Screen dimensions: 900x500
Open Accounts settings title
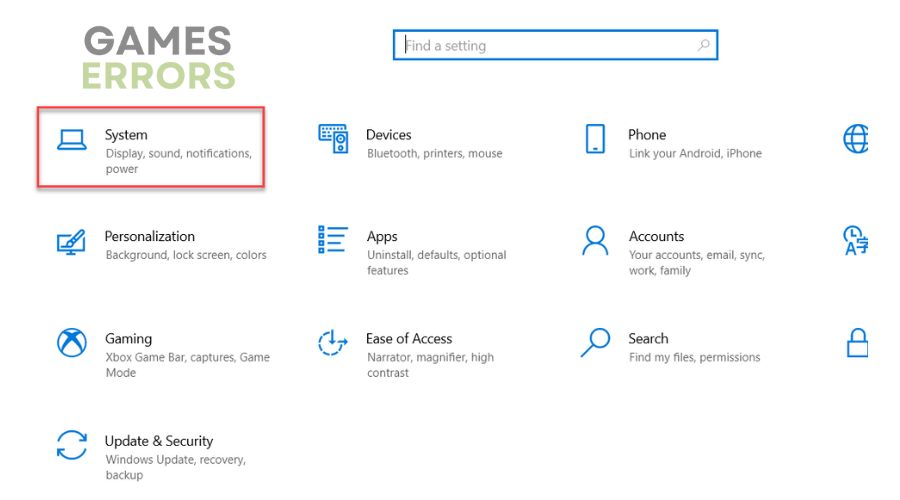point(657,237)
